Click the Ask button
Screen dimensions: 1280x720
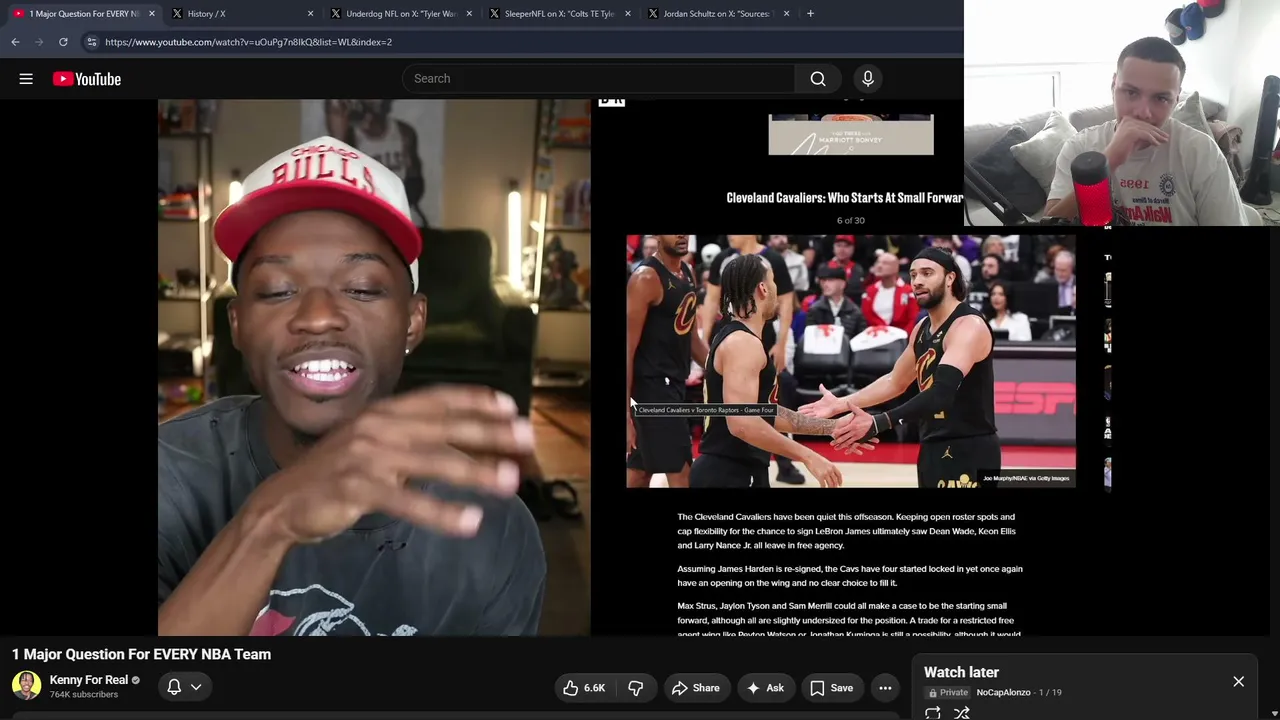pyautogui.click(x=765, y=688)
